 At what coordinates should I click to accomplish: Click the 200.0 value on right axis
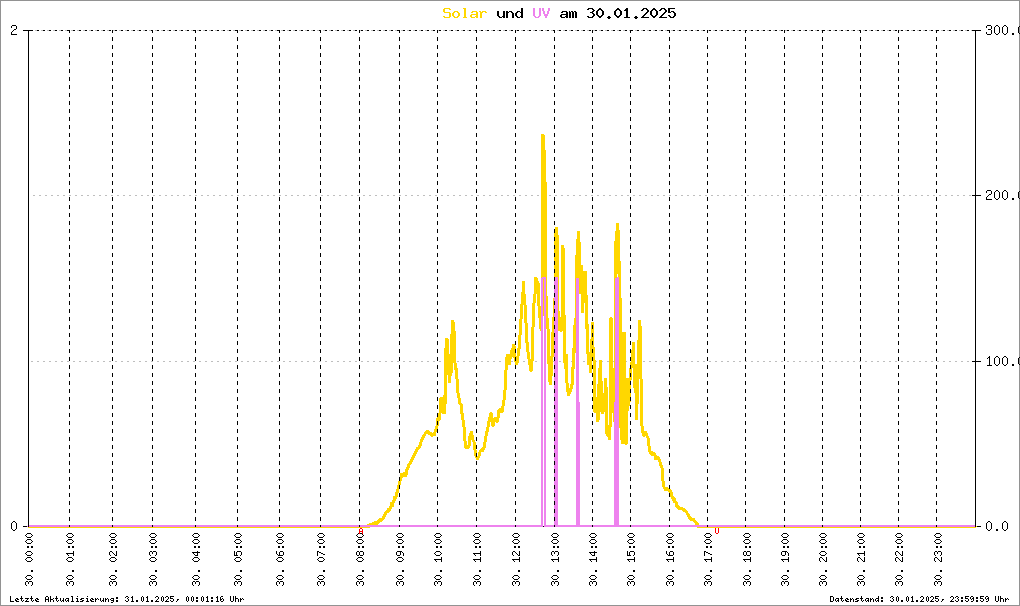1000,196
